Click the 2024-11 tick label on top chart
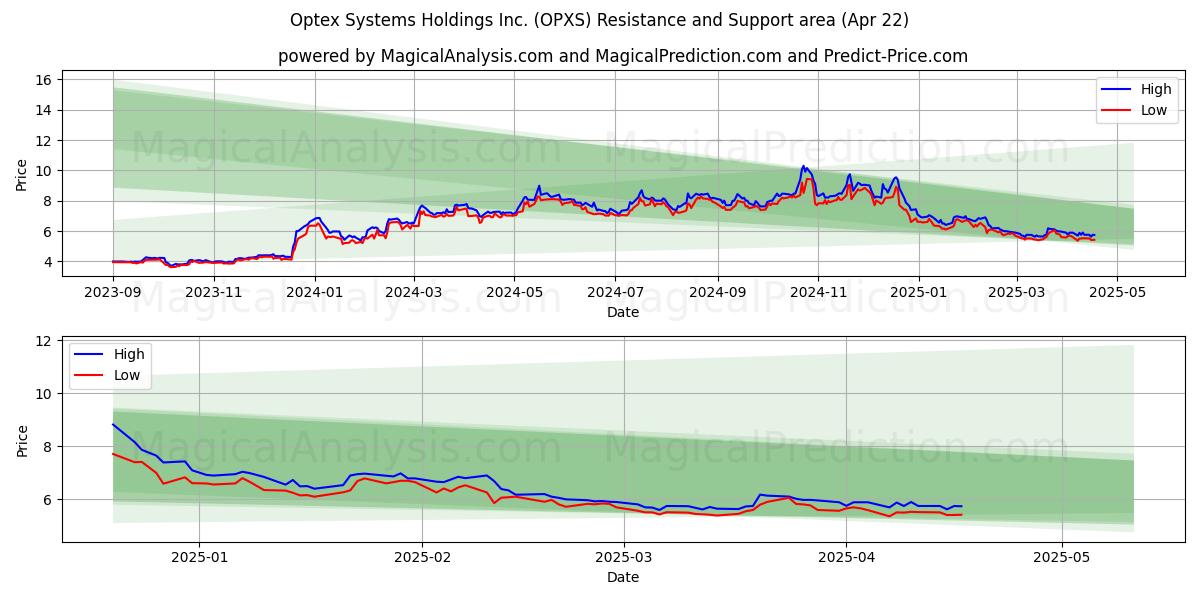The width and height of the screenshot is (1200, 600). tap(819, 292)
